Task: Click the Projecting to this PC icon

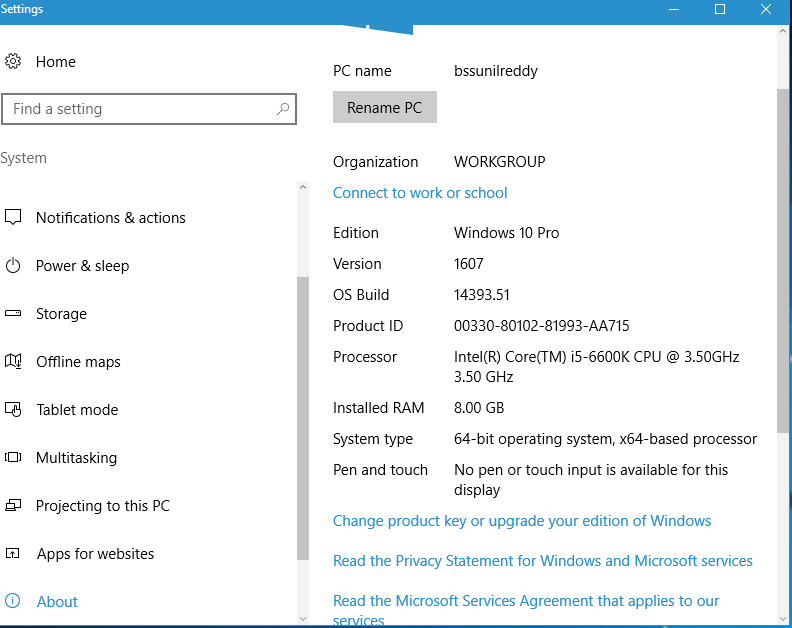Action: 13,505
